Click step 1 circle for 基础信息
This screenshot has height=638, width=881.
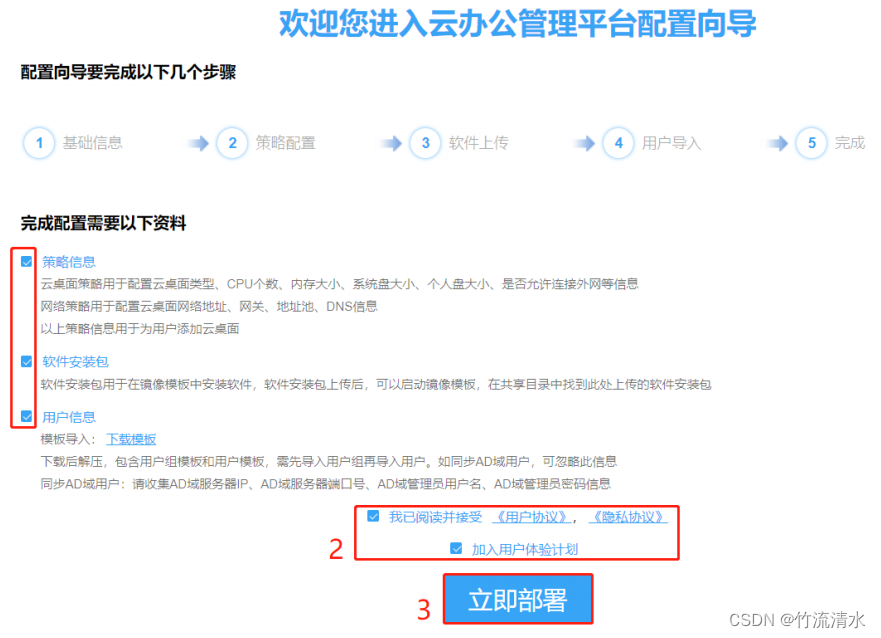[39, 143]
